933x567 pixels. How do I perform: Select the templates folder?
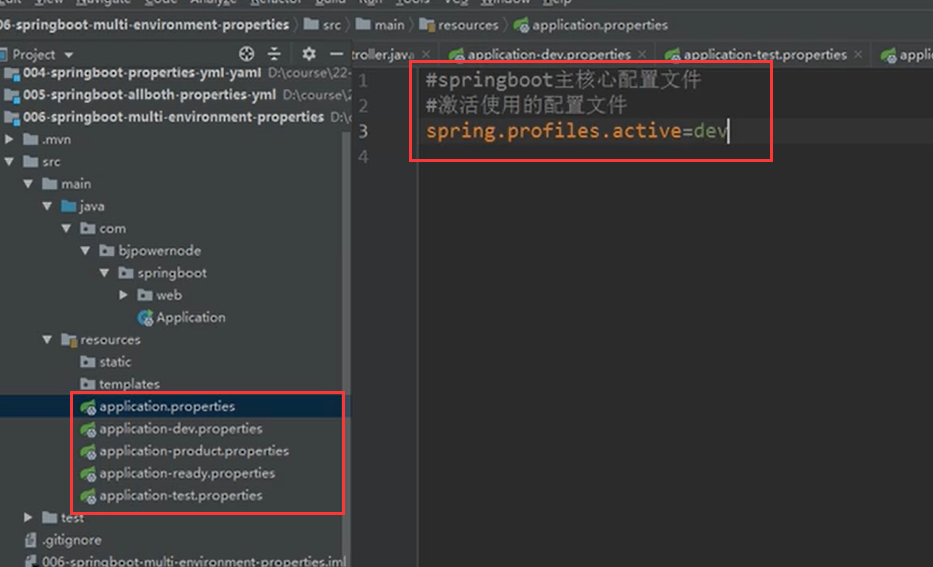pyautogui.click(x=129, y=384)
